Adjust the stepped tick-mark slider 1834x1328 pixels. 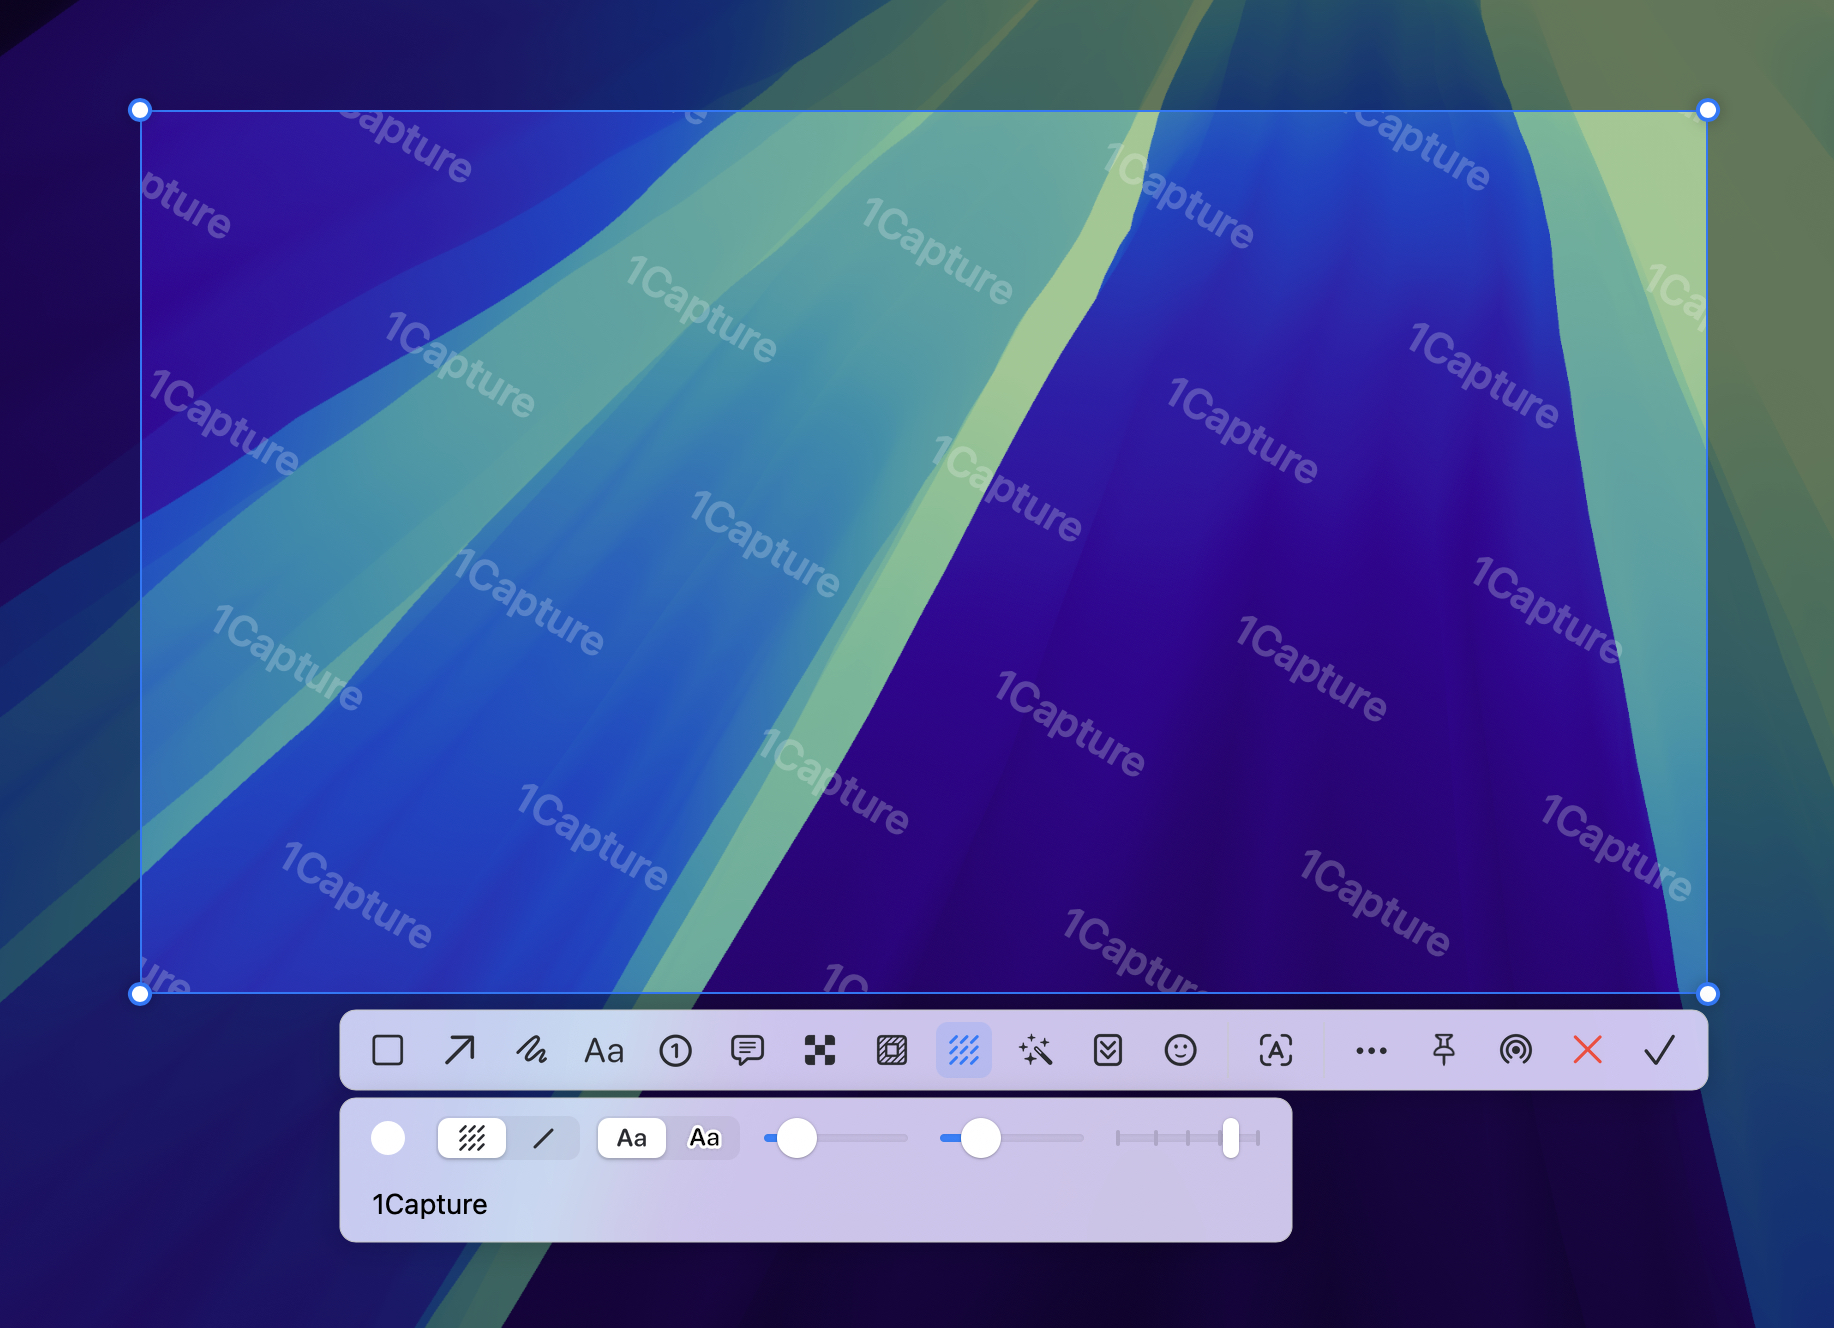click(x=1230, y=1138)
